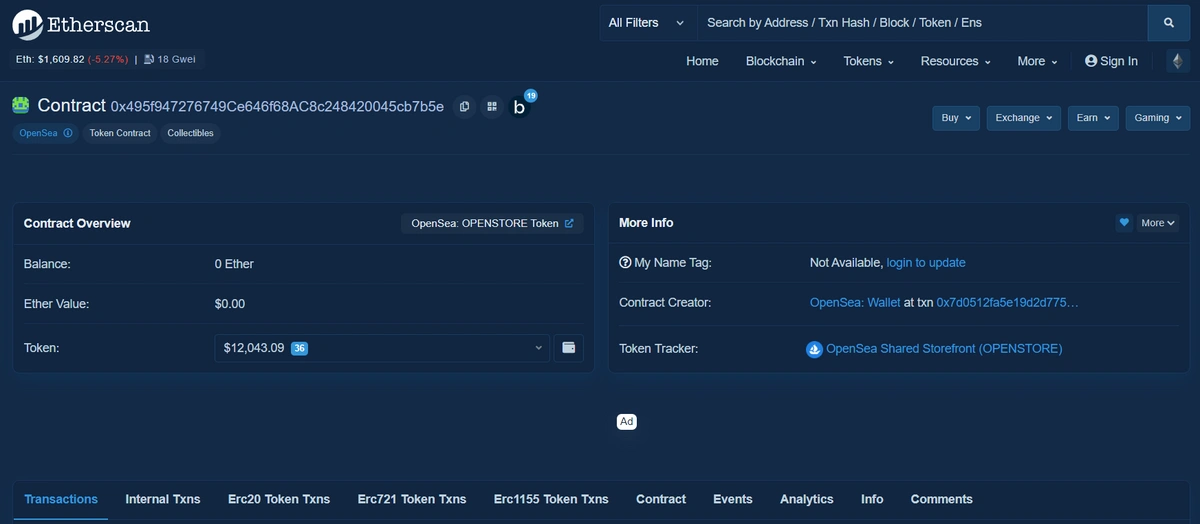Open creation txn 0x7d0512fa5e19d2d775 link
Viewport: 1200px width, 524px height.
1008,302
